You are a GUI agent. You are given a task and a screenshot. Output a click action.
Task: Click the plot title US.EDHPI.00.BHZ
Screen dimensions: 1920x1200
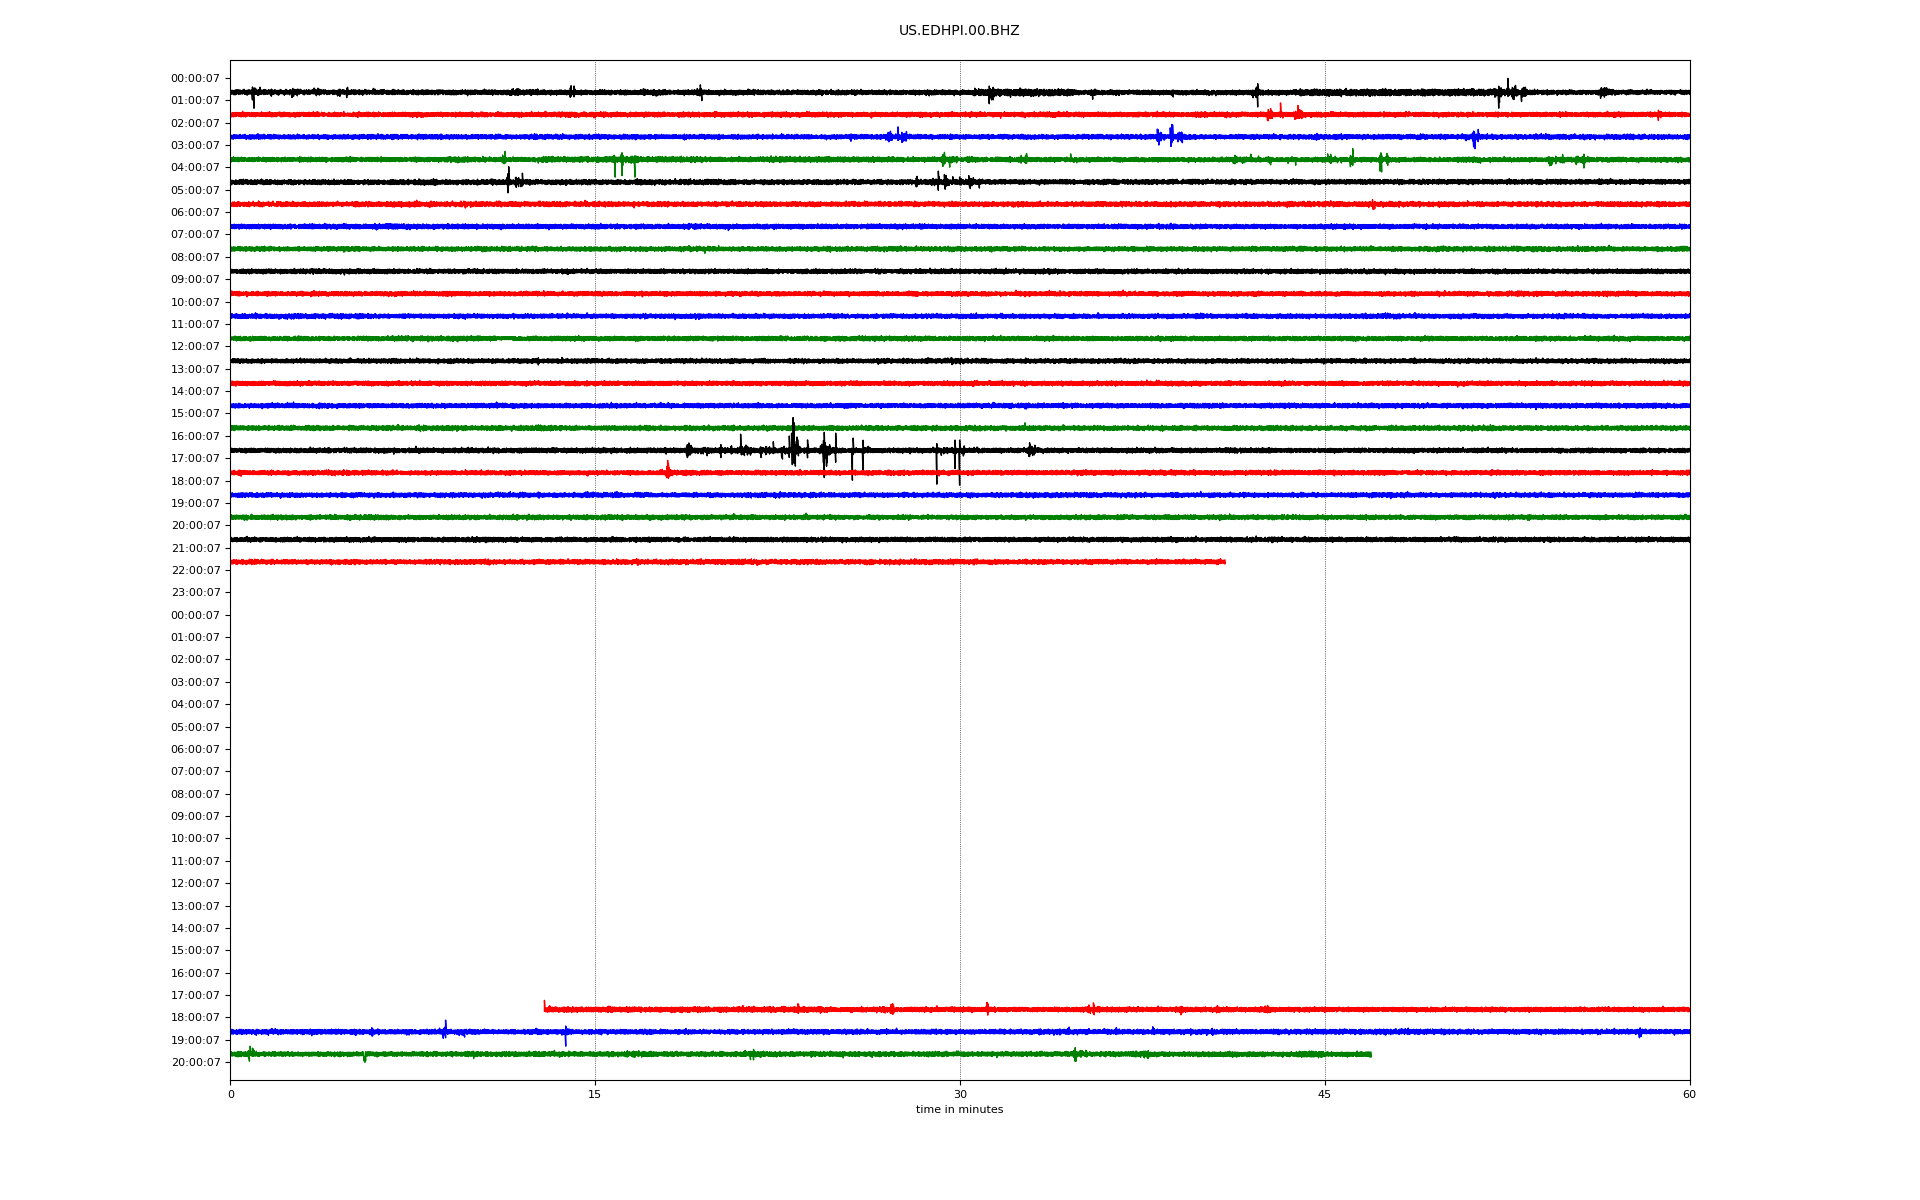(x=959, y=31)
